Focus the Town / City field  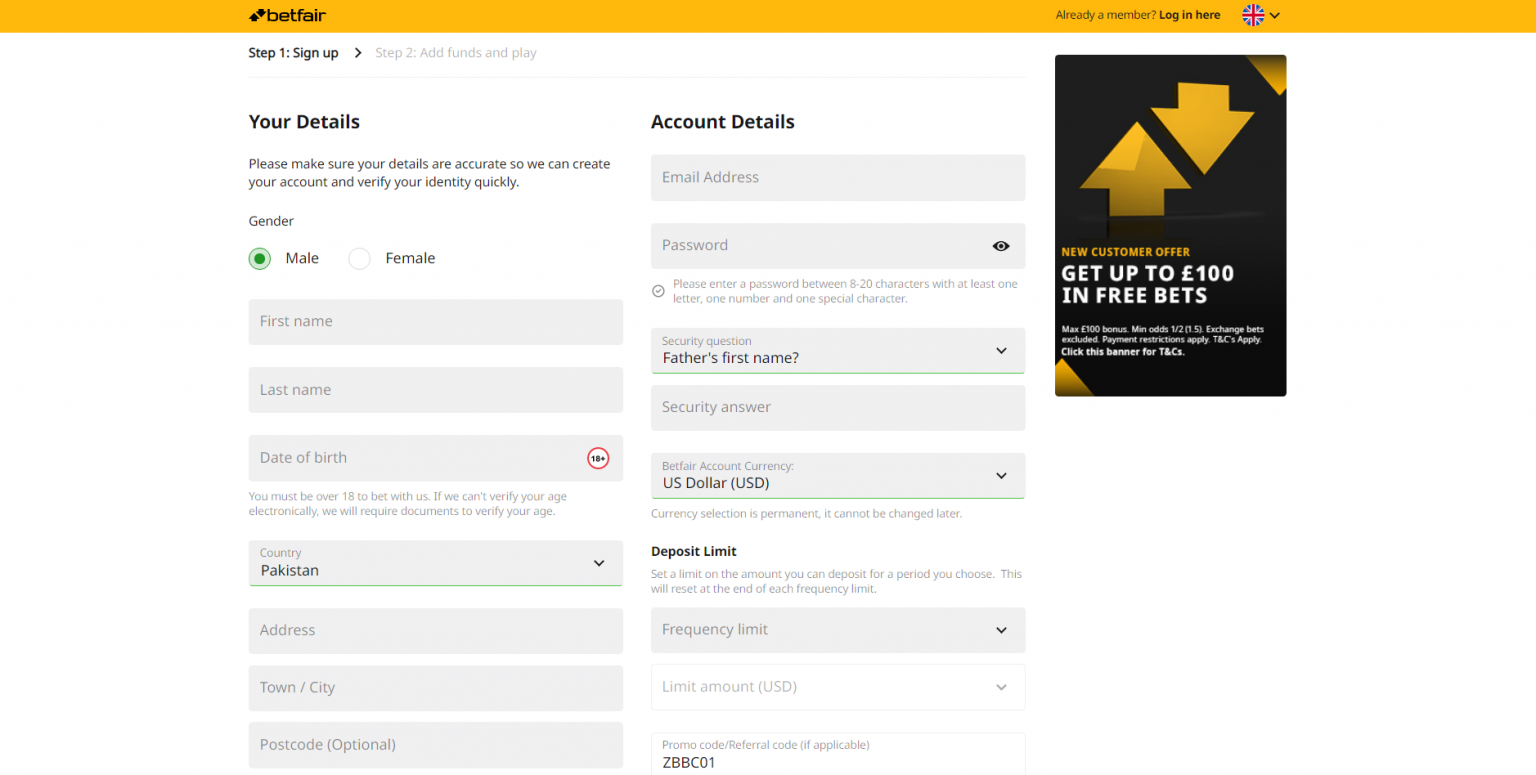435,688
